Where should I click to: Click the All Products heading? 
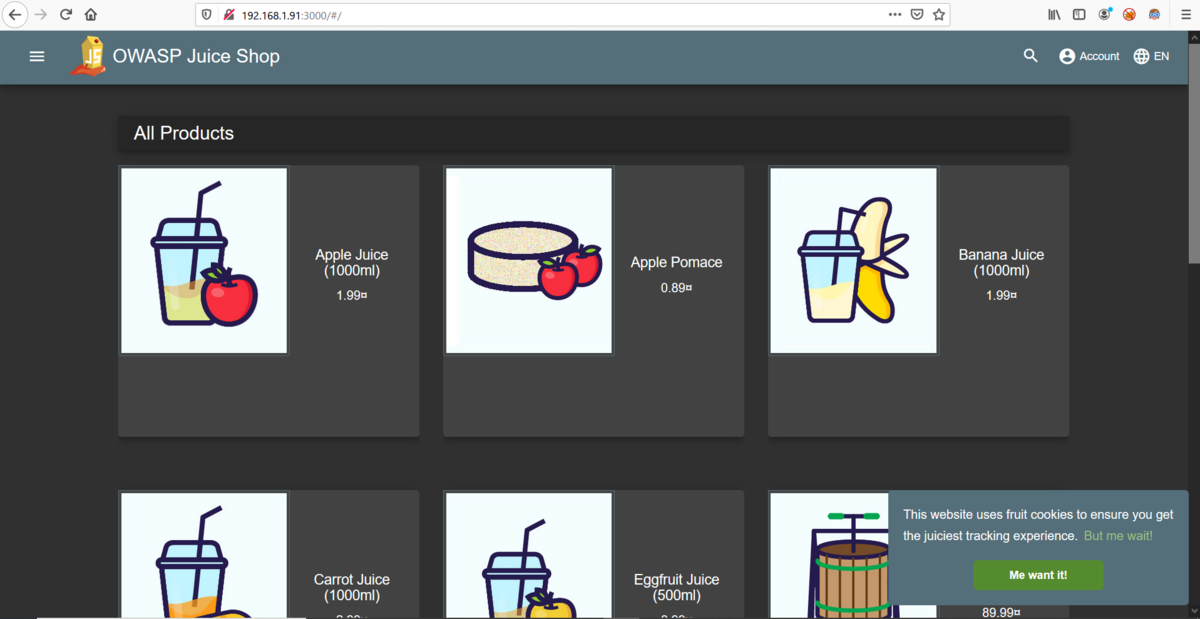pos(184,133)
